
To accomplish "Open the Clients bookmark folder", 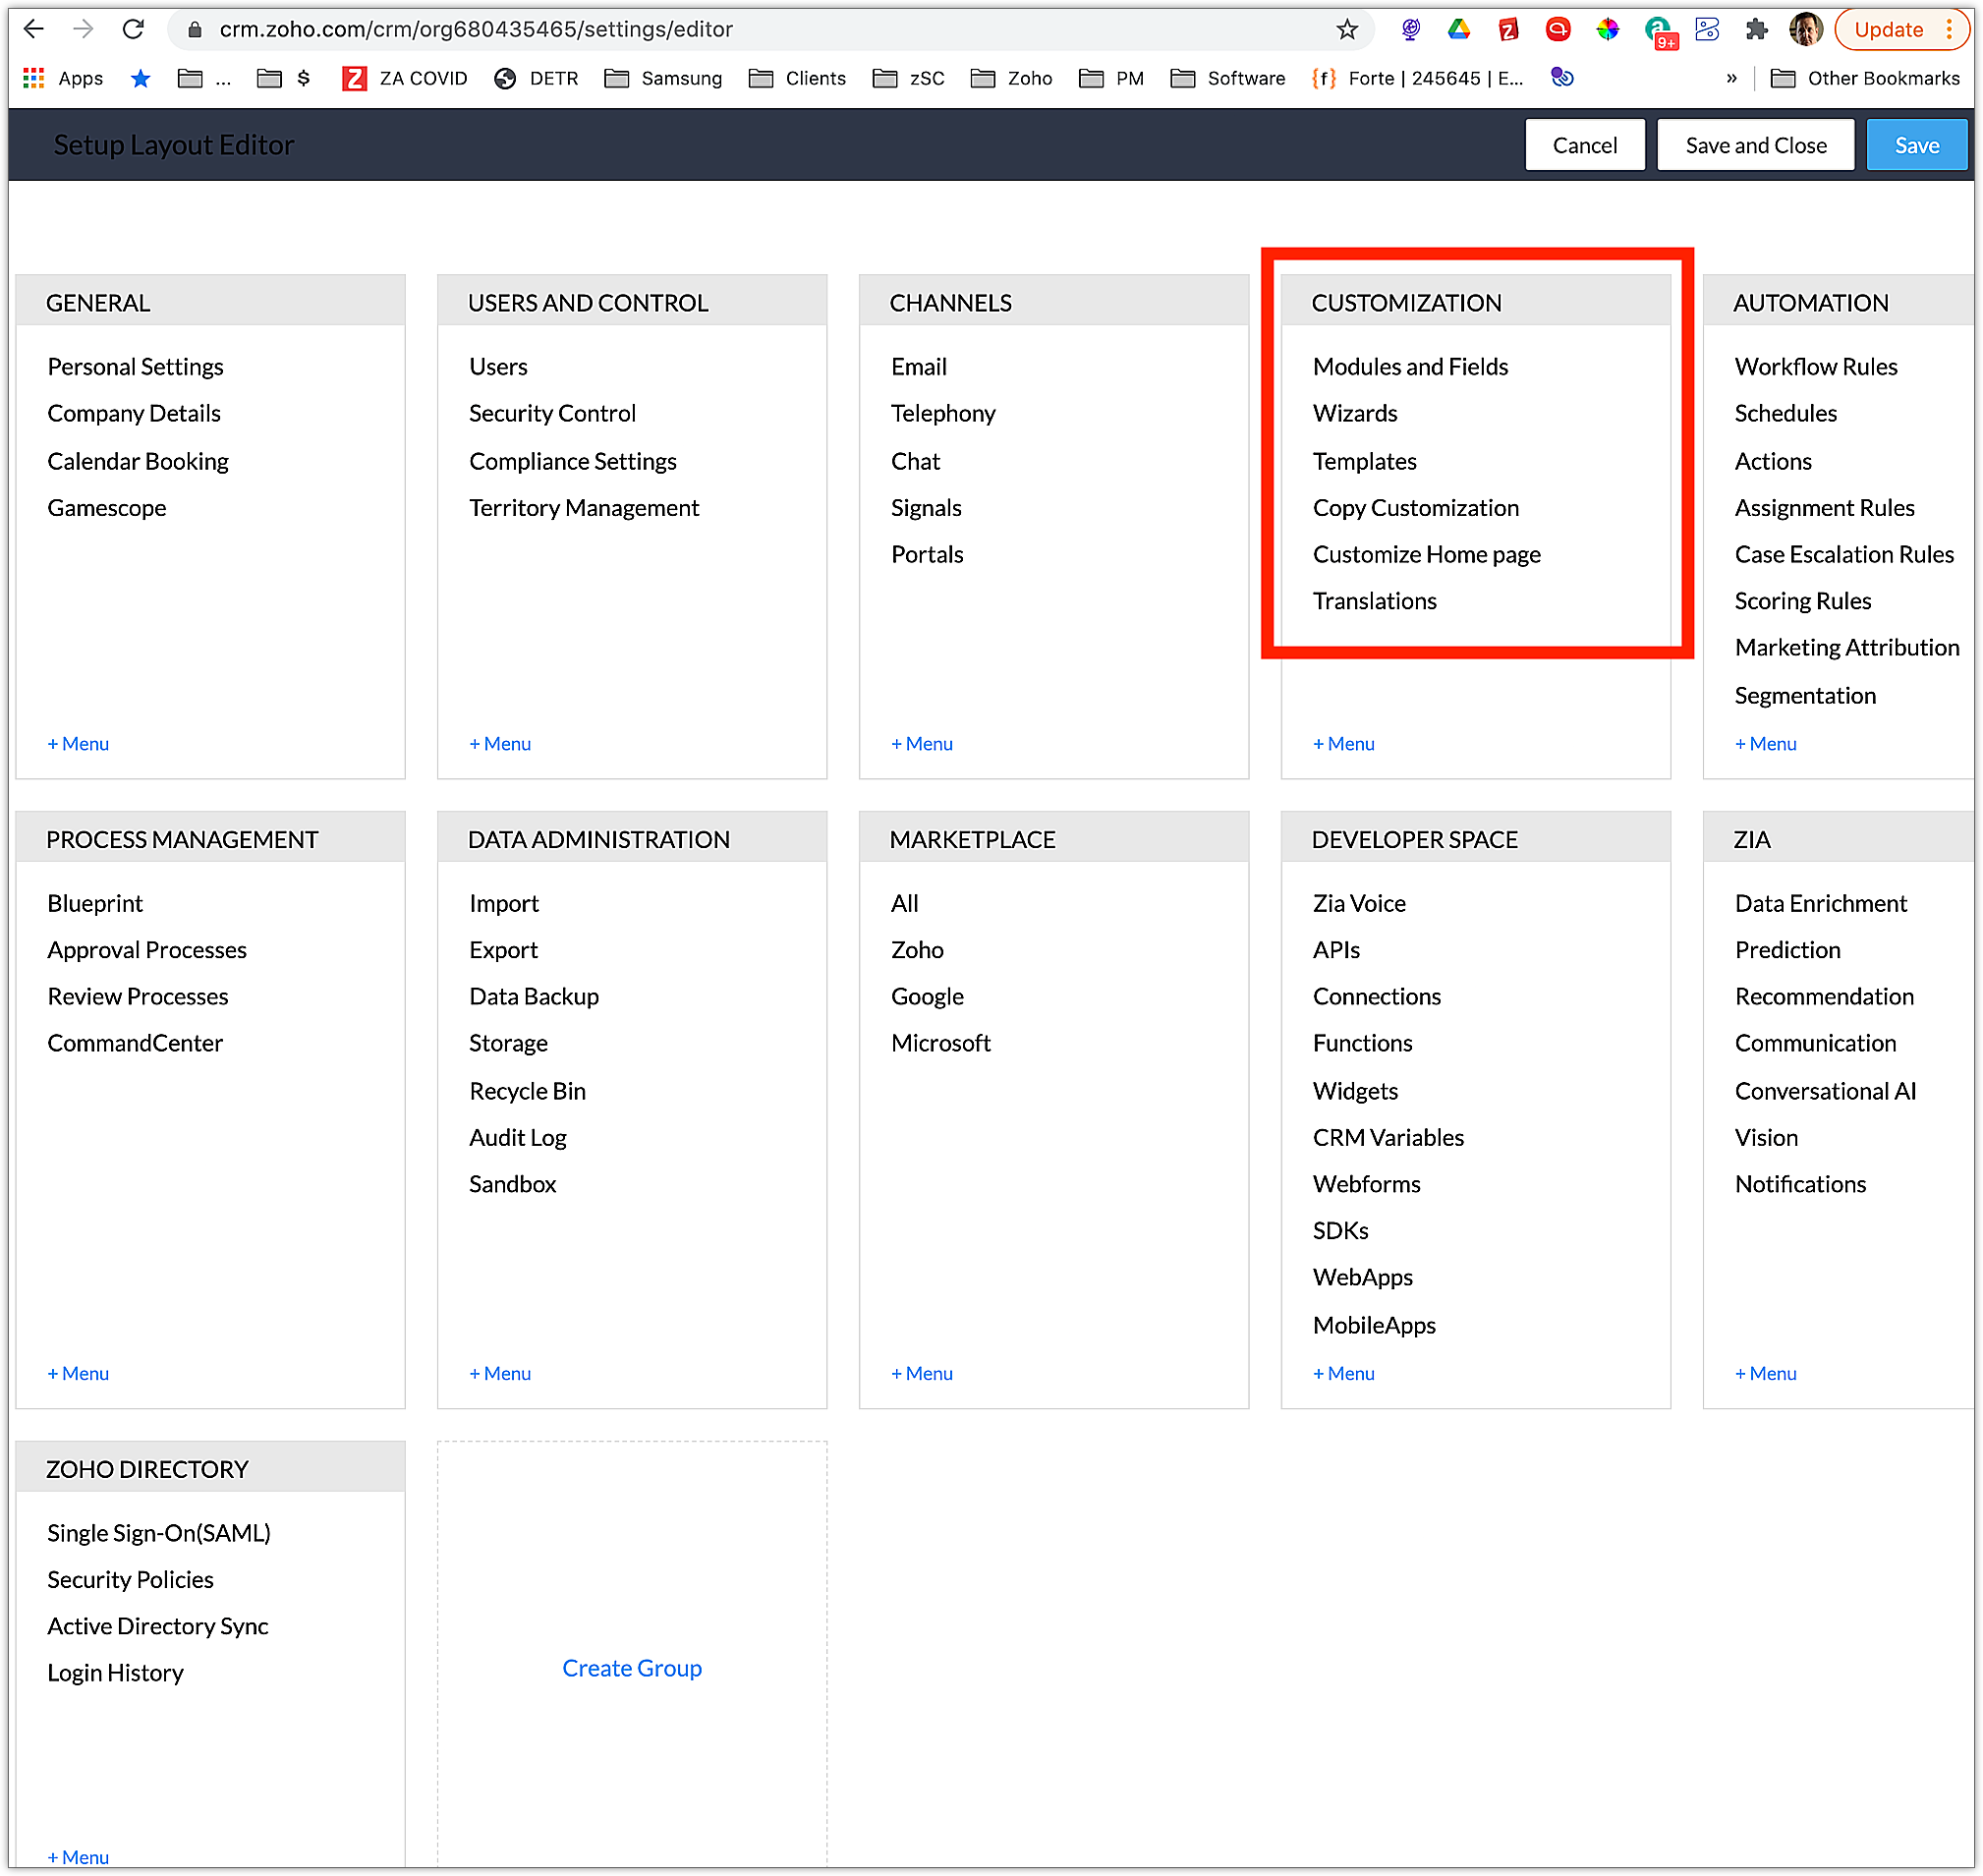I will tap(797, 78).
